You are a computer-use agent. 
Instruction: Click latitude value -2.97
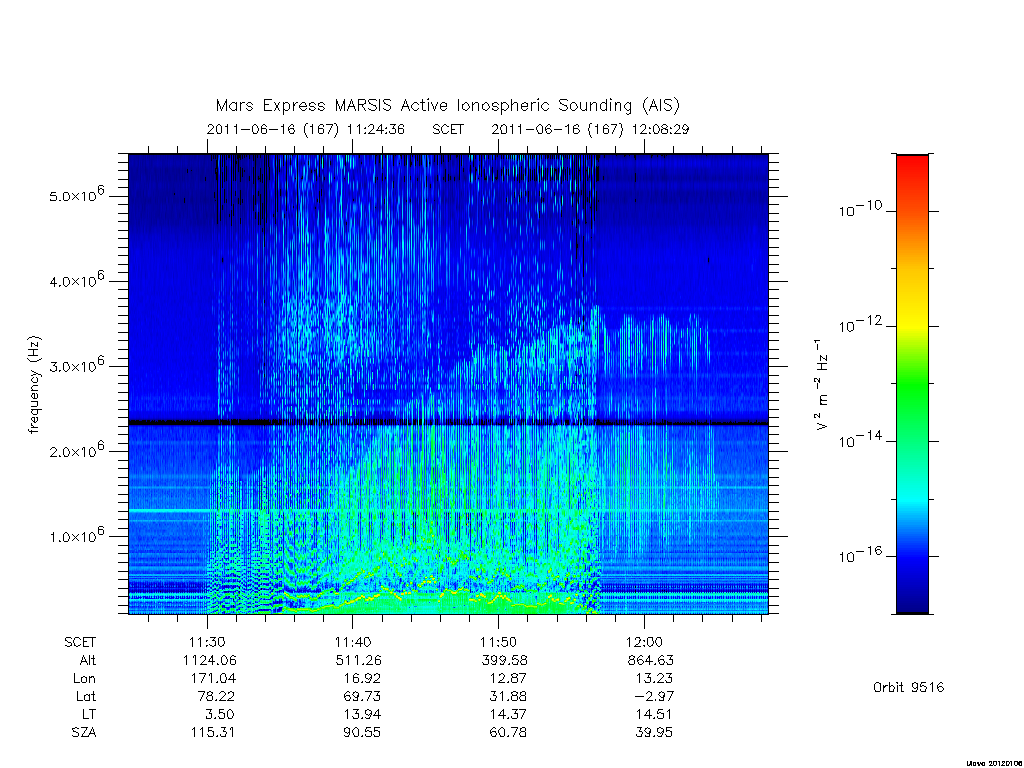(x=654, y=696)
